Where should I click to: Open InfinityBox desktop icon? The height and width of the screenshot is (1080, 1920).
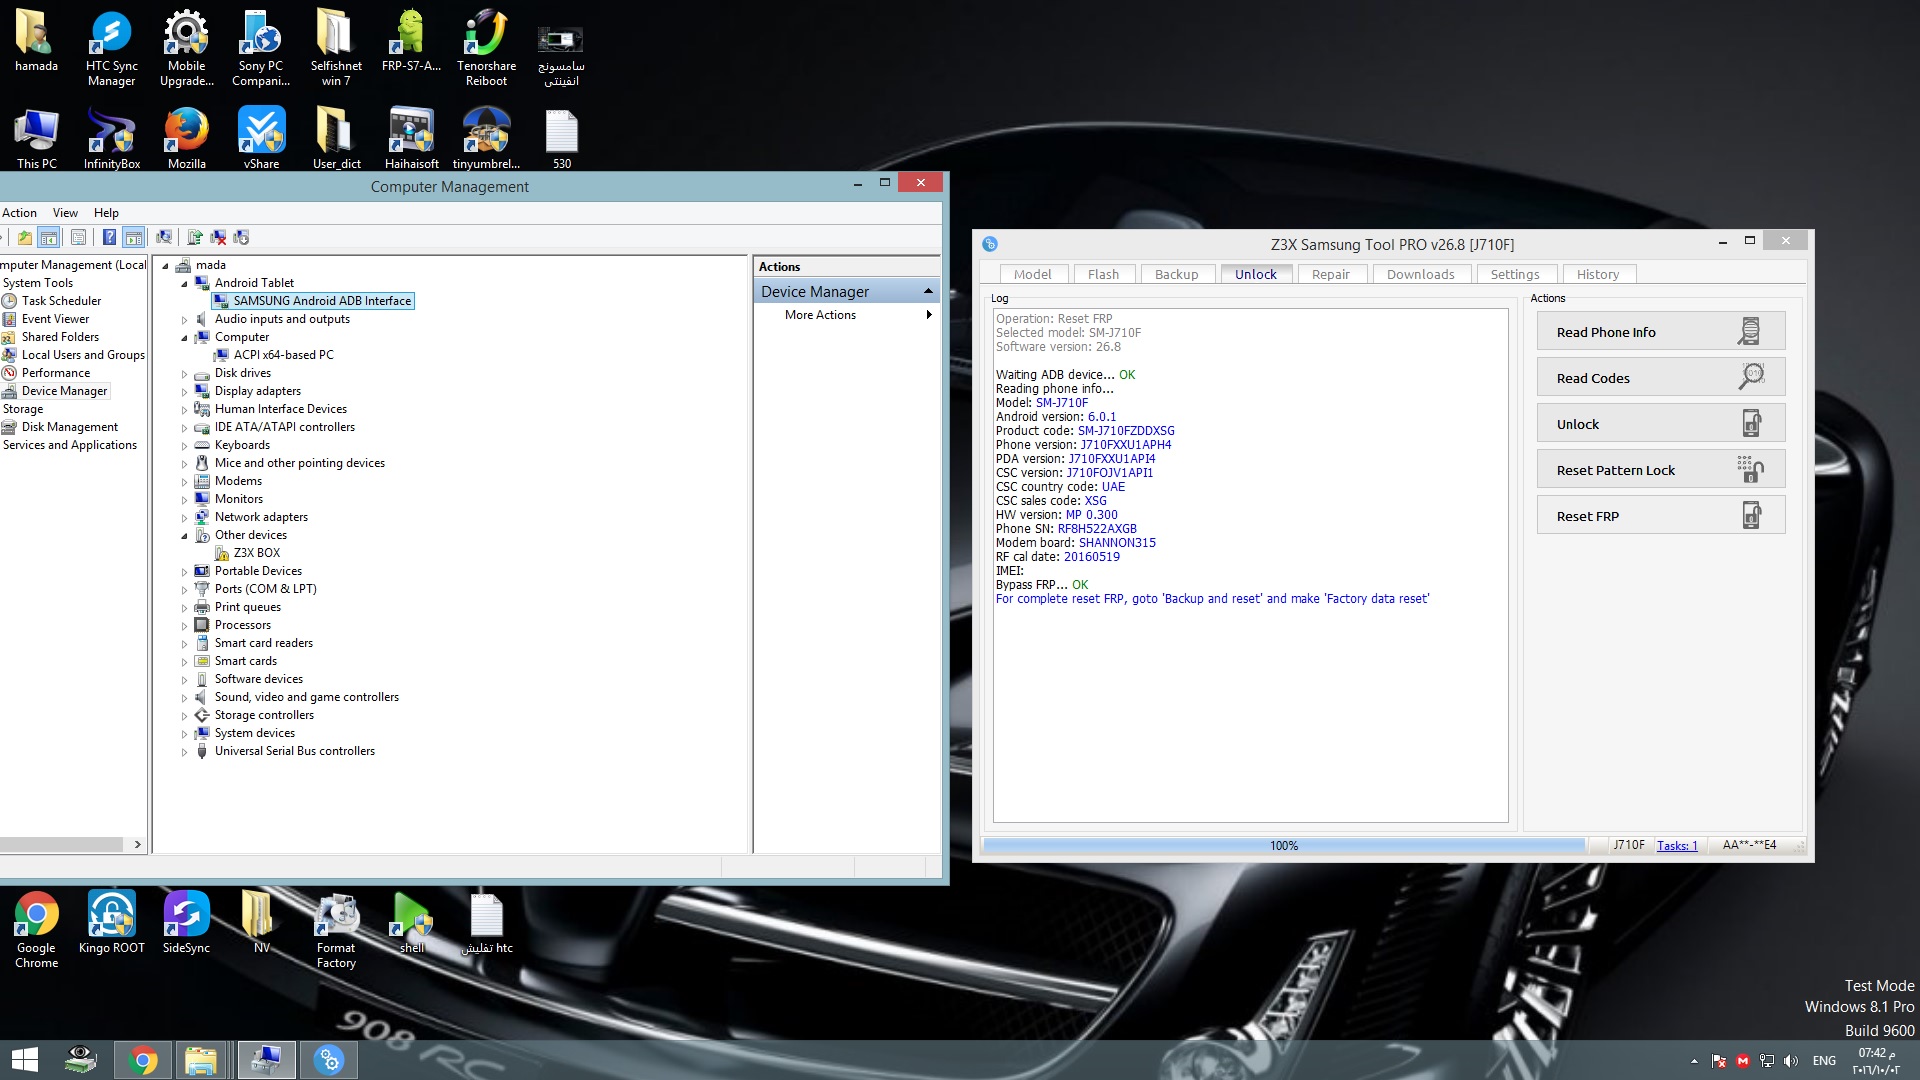point(111,138)
